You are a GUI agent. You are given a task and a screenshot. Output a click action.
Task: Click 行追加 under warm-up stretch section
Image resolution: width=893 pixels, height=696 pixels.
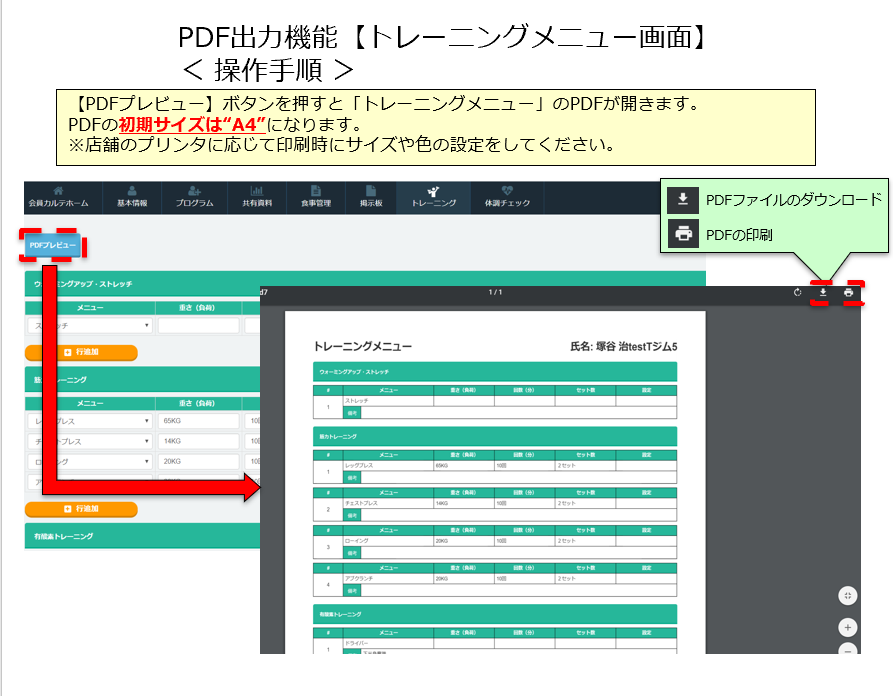point(81,353)
